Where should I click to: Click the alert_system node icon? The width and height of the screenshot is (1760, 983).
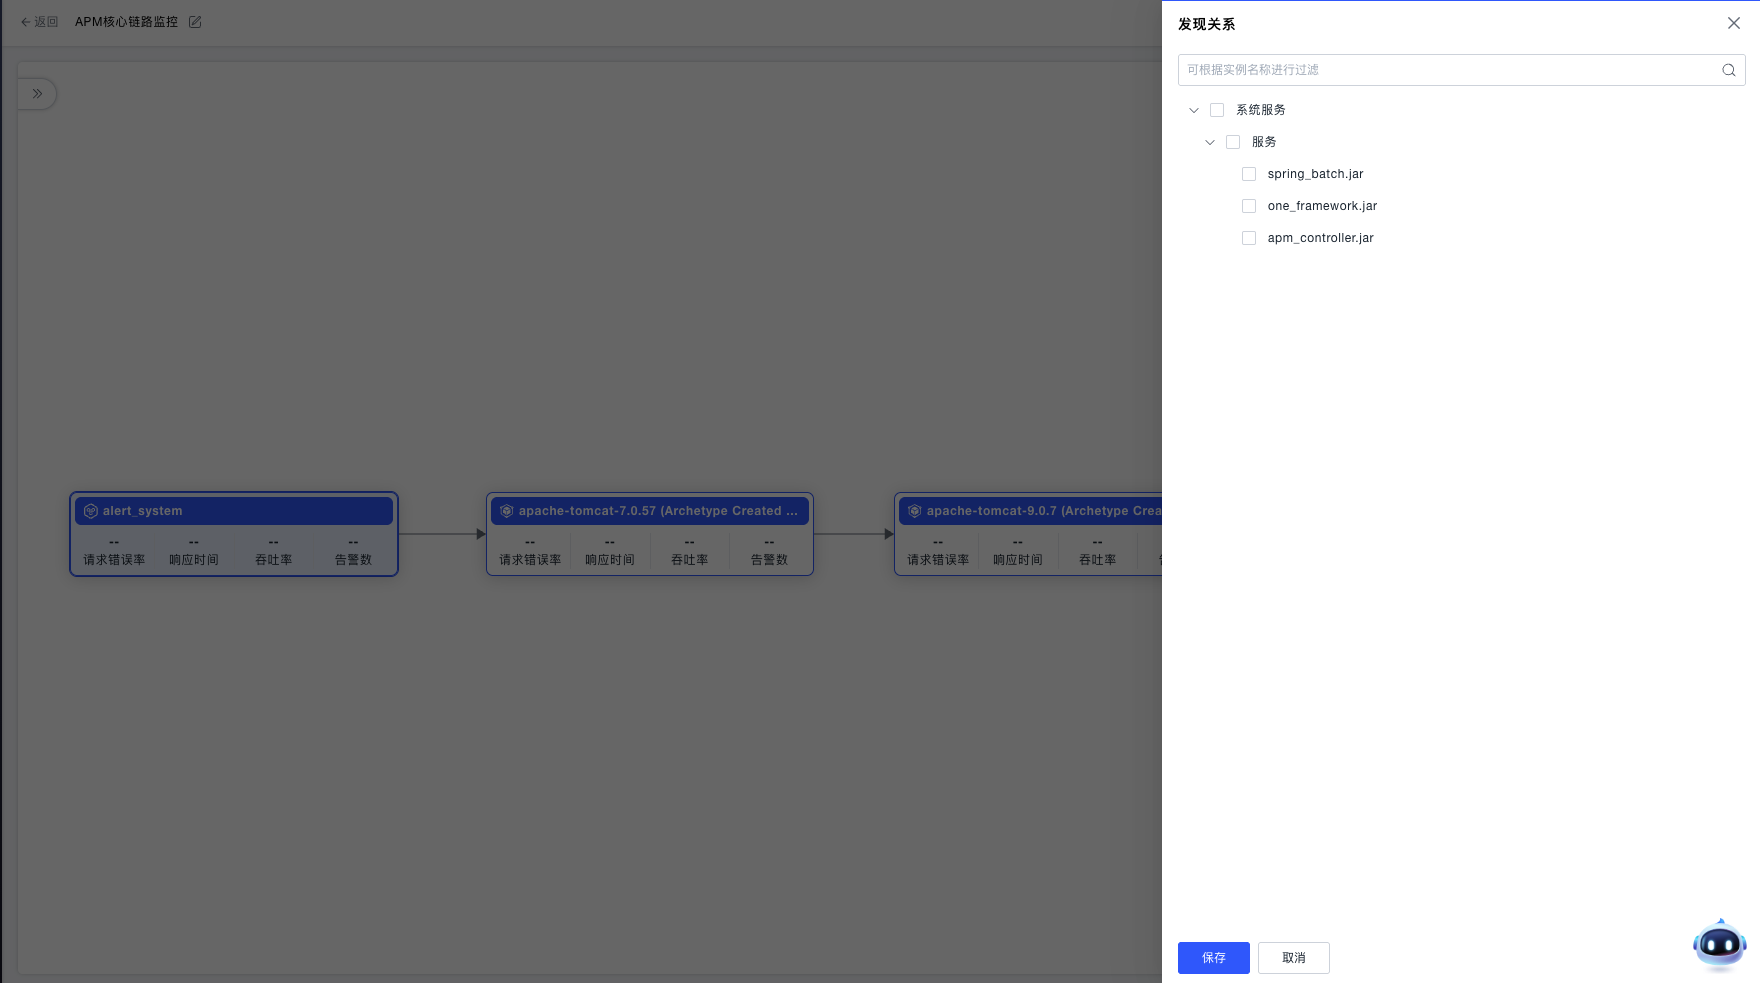pyautogui.click(x=91, y=511)
